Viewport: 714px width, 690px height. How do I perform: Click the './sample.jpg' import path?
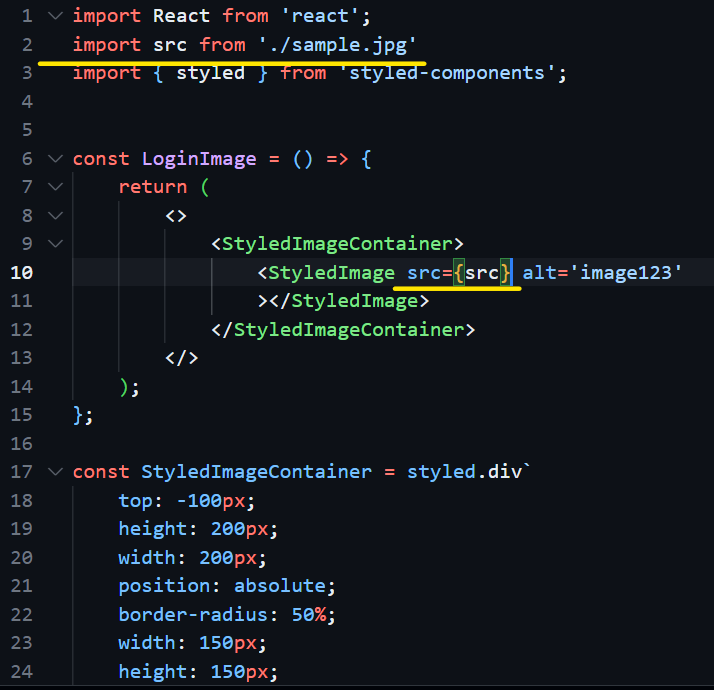pos(337,46)
